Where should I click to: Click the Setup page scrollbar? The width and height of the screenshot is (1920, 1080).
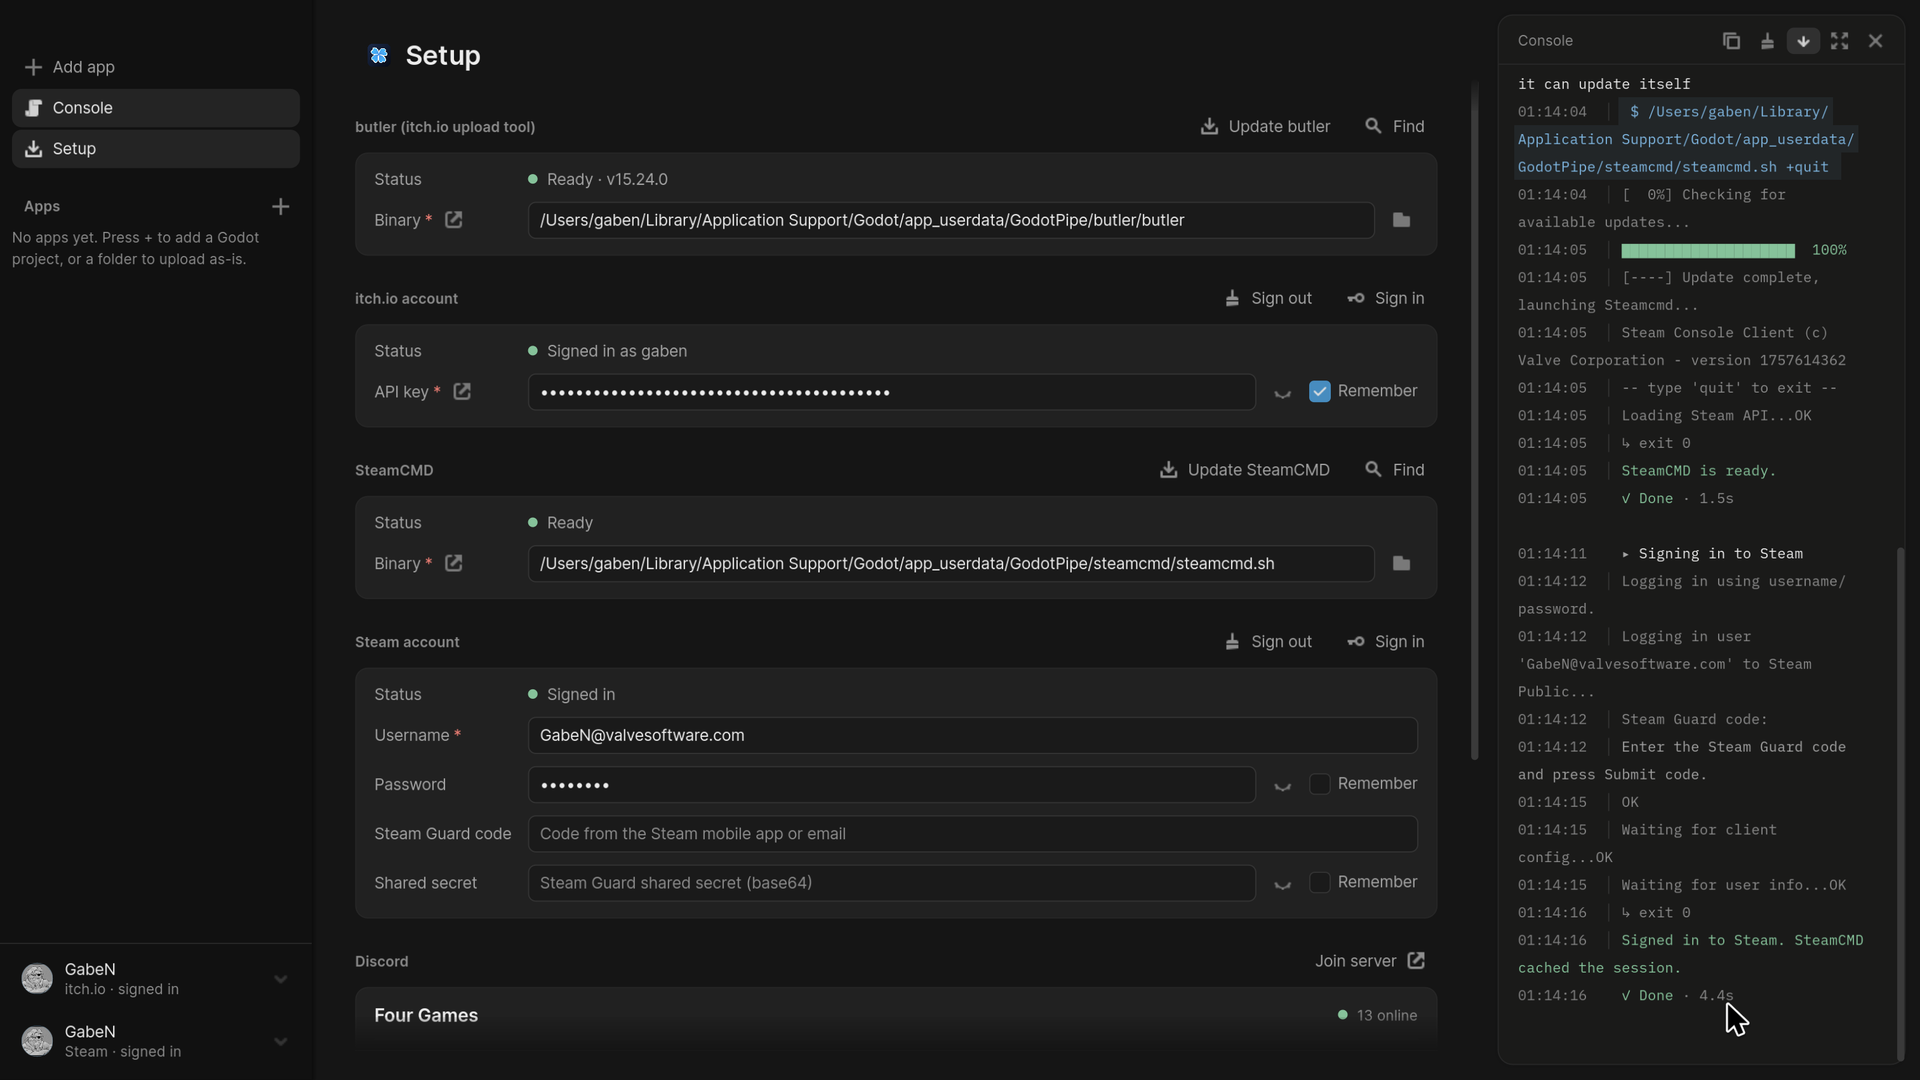[x=1474, y=420]
